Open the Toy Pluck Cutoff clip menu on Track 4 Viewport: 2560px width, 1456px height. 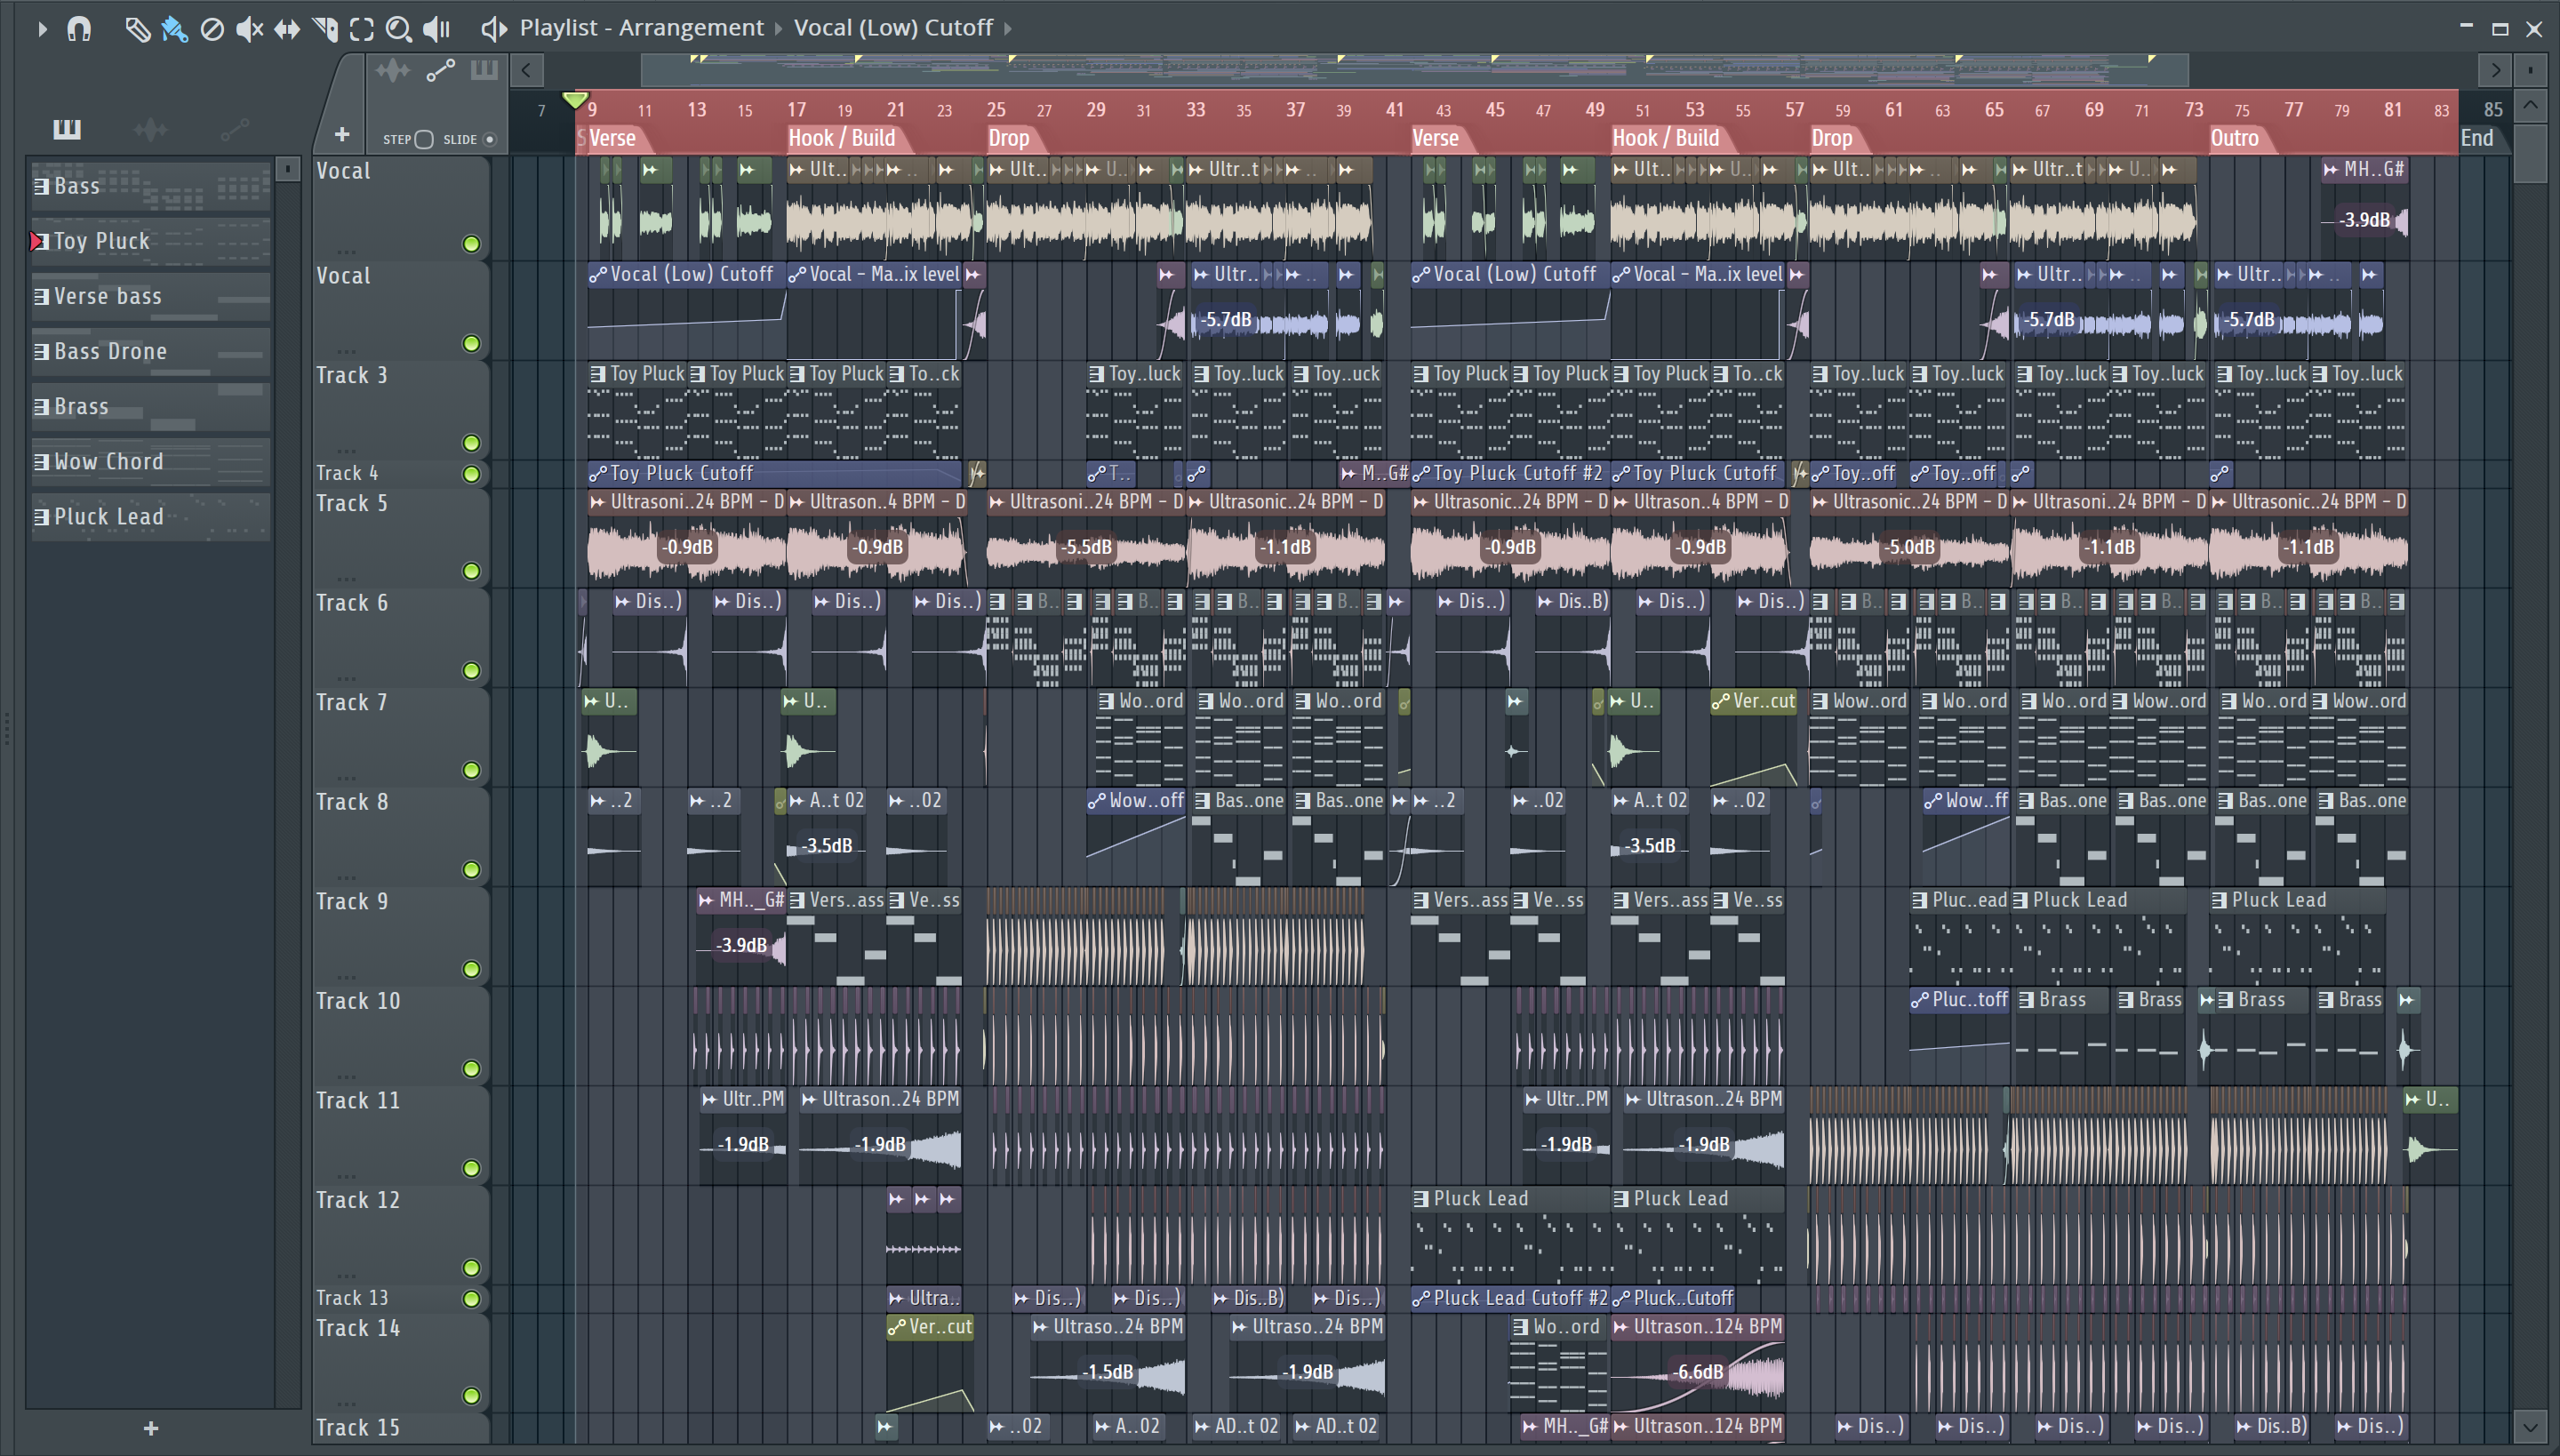click(x=598, y=473)
